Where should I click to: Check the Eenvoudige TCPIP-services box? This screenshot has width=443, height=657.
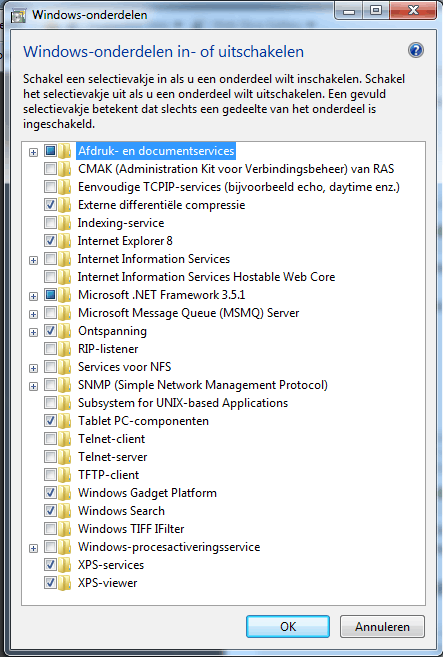coord(50,187)
